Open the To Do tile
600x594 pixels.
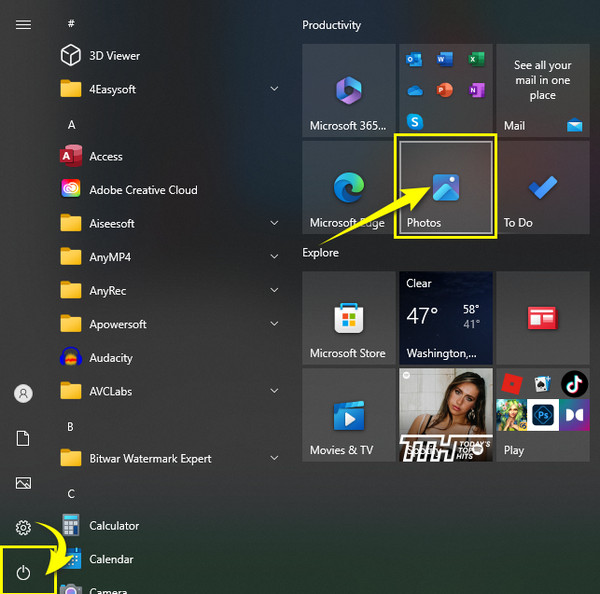click(x=543, y=188)
